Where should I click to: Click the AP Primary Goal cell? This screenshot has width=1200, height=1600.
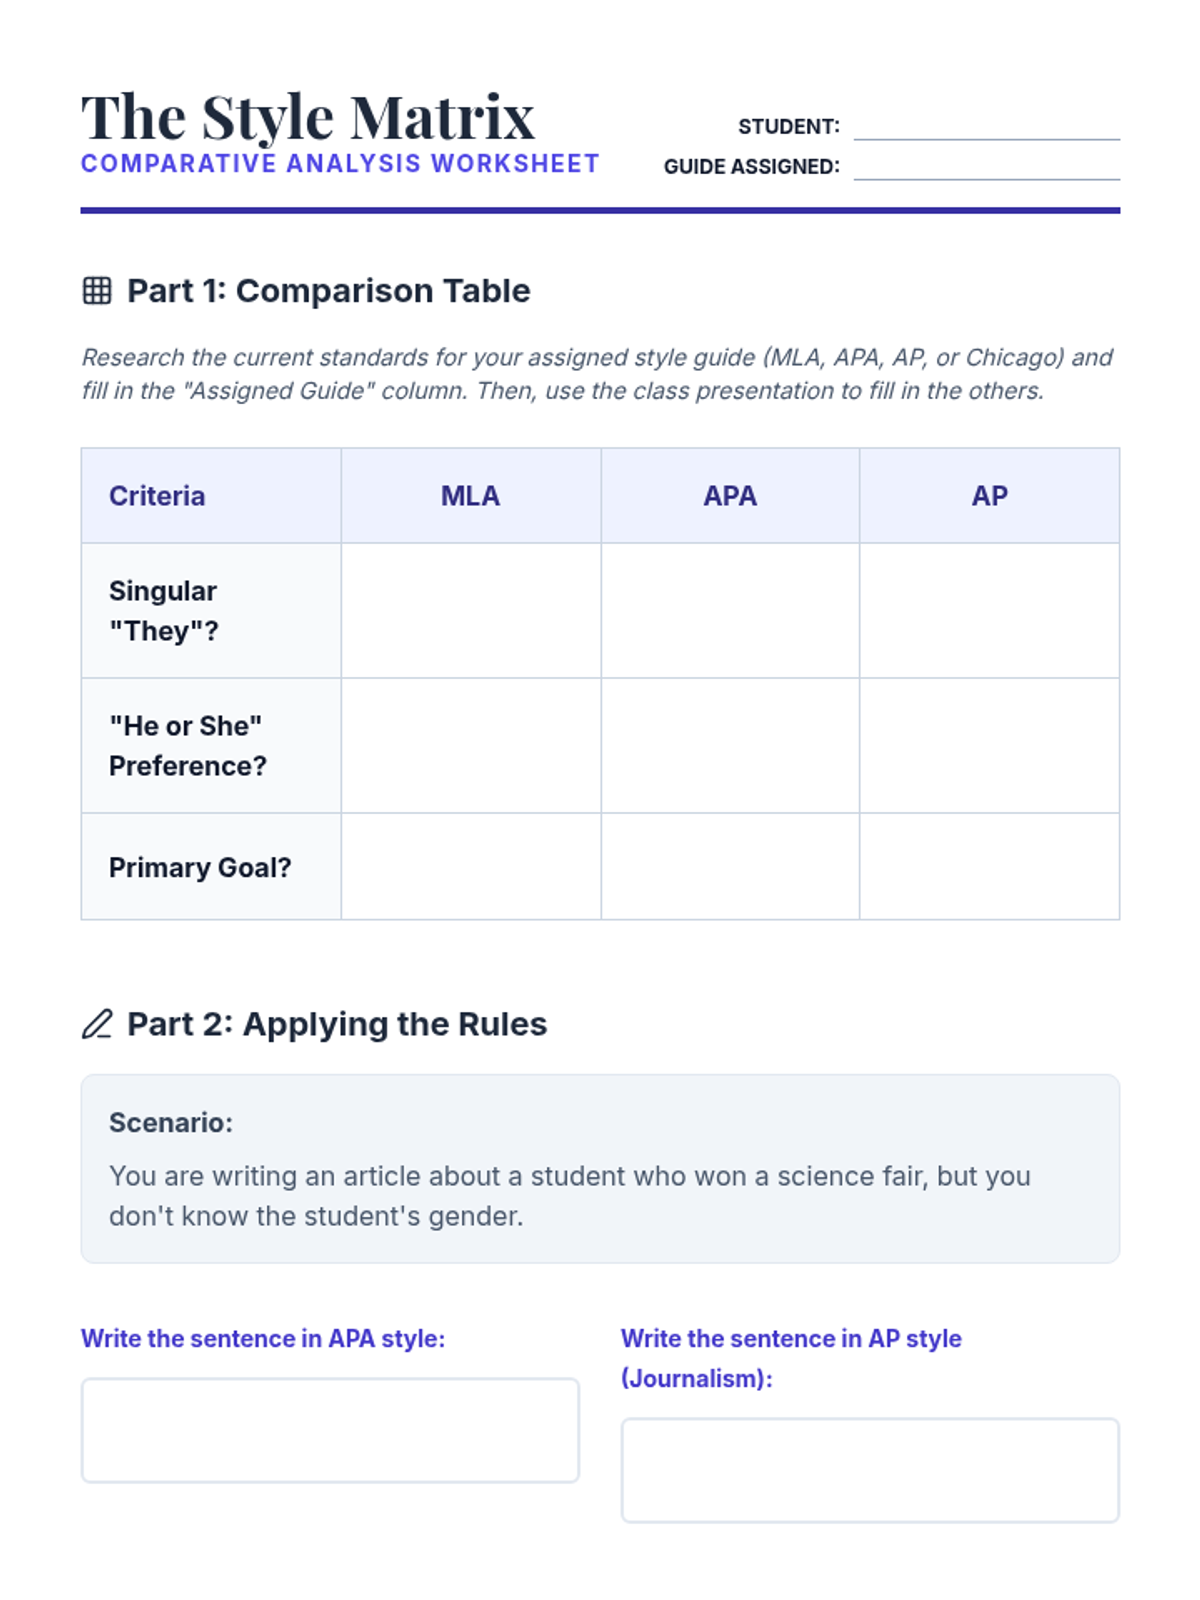click(989, 867)
